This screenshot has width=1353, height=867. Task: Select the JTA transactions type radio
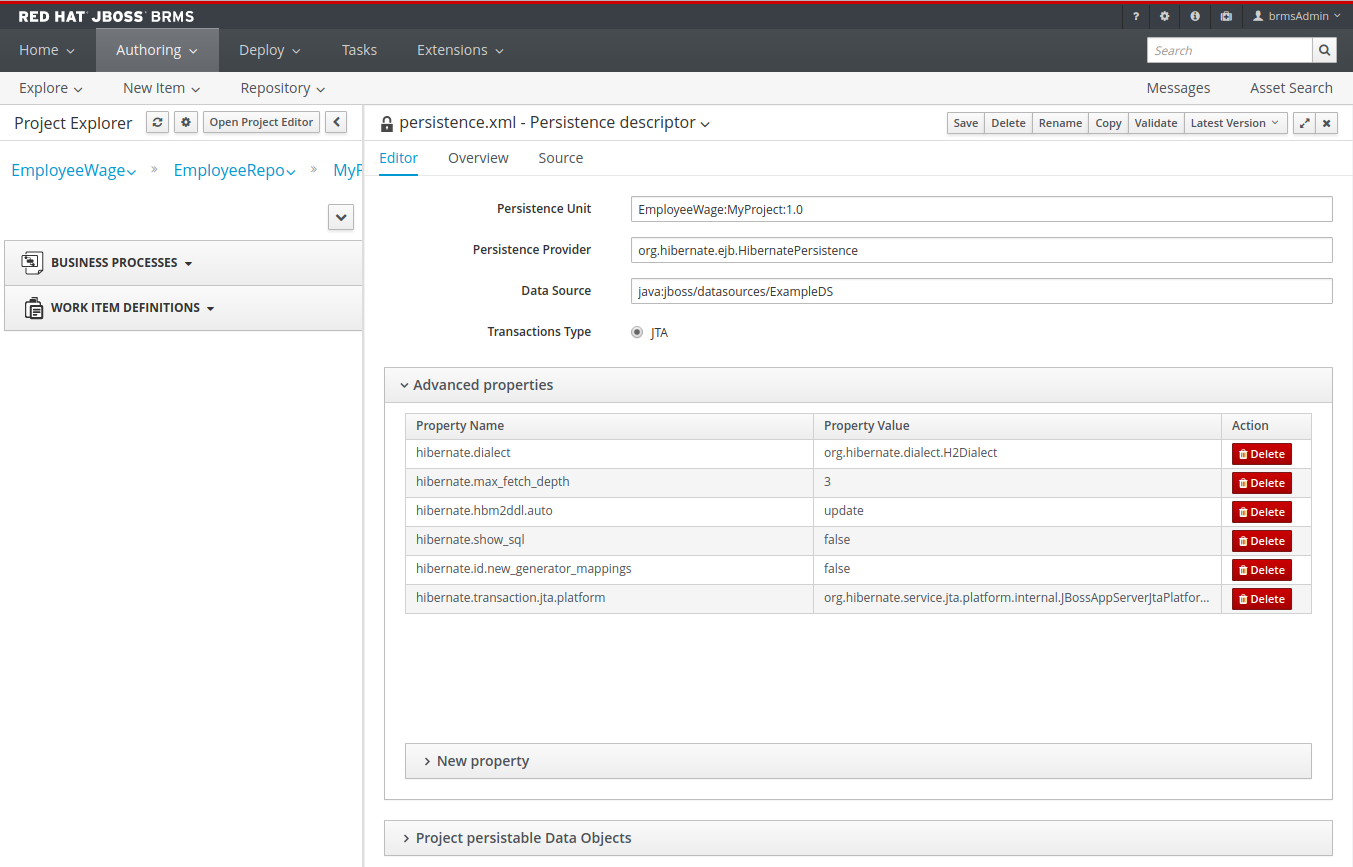[637, 332]
